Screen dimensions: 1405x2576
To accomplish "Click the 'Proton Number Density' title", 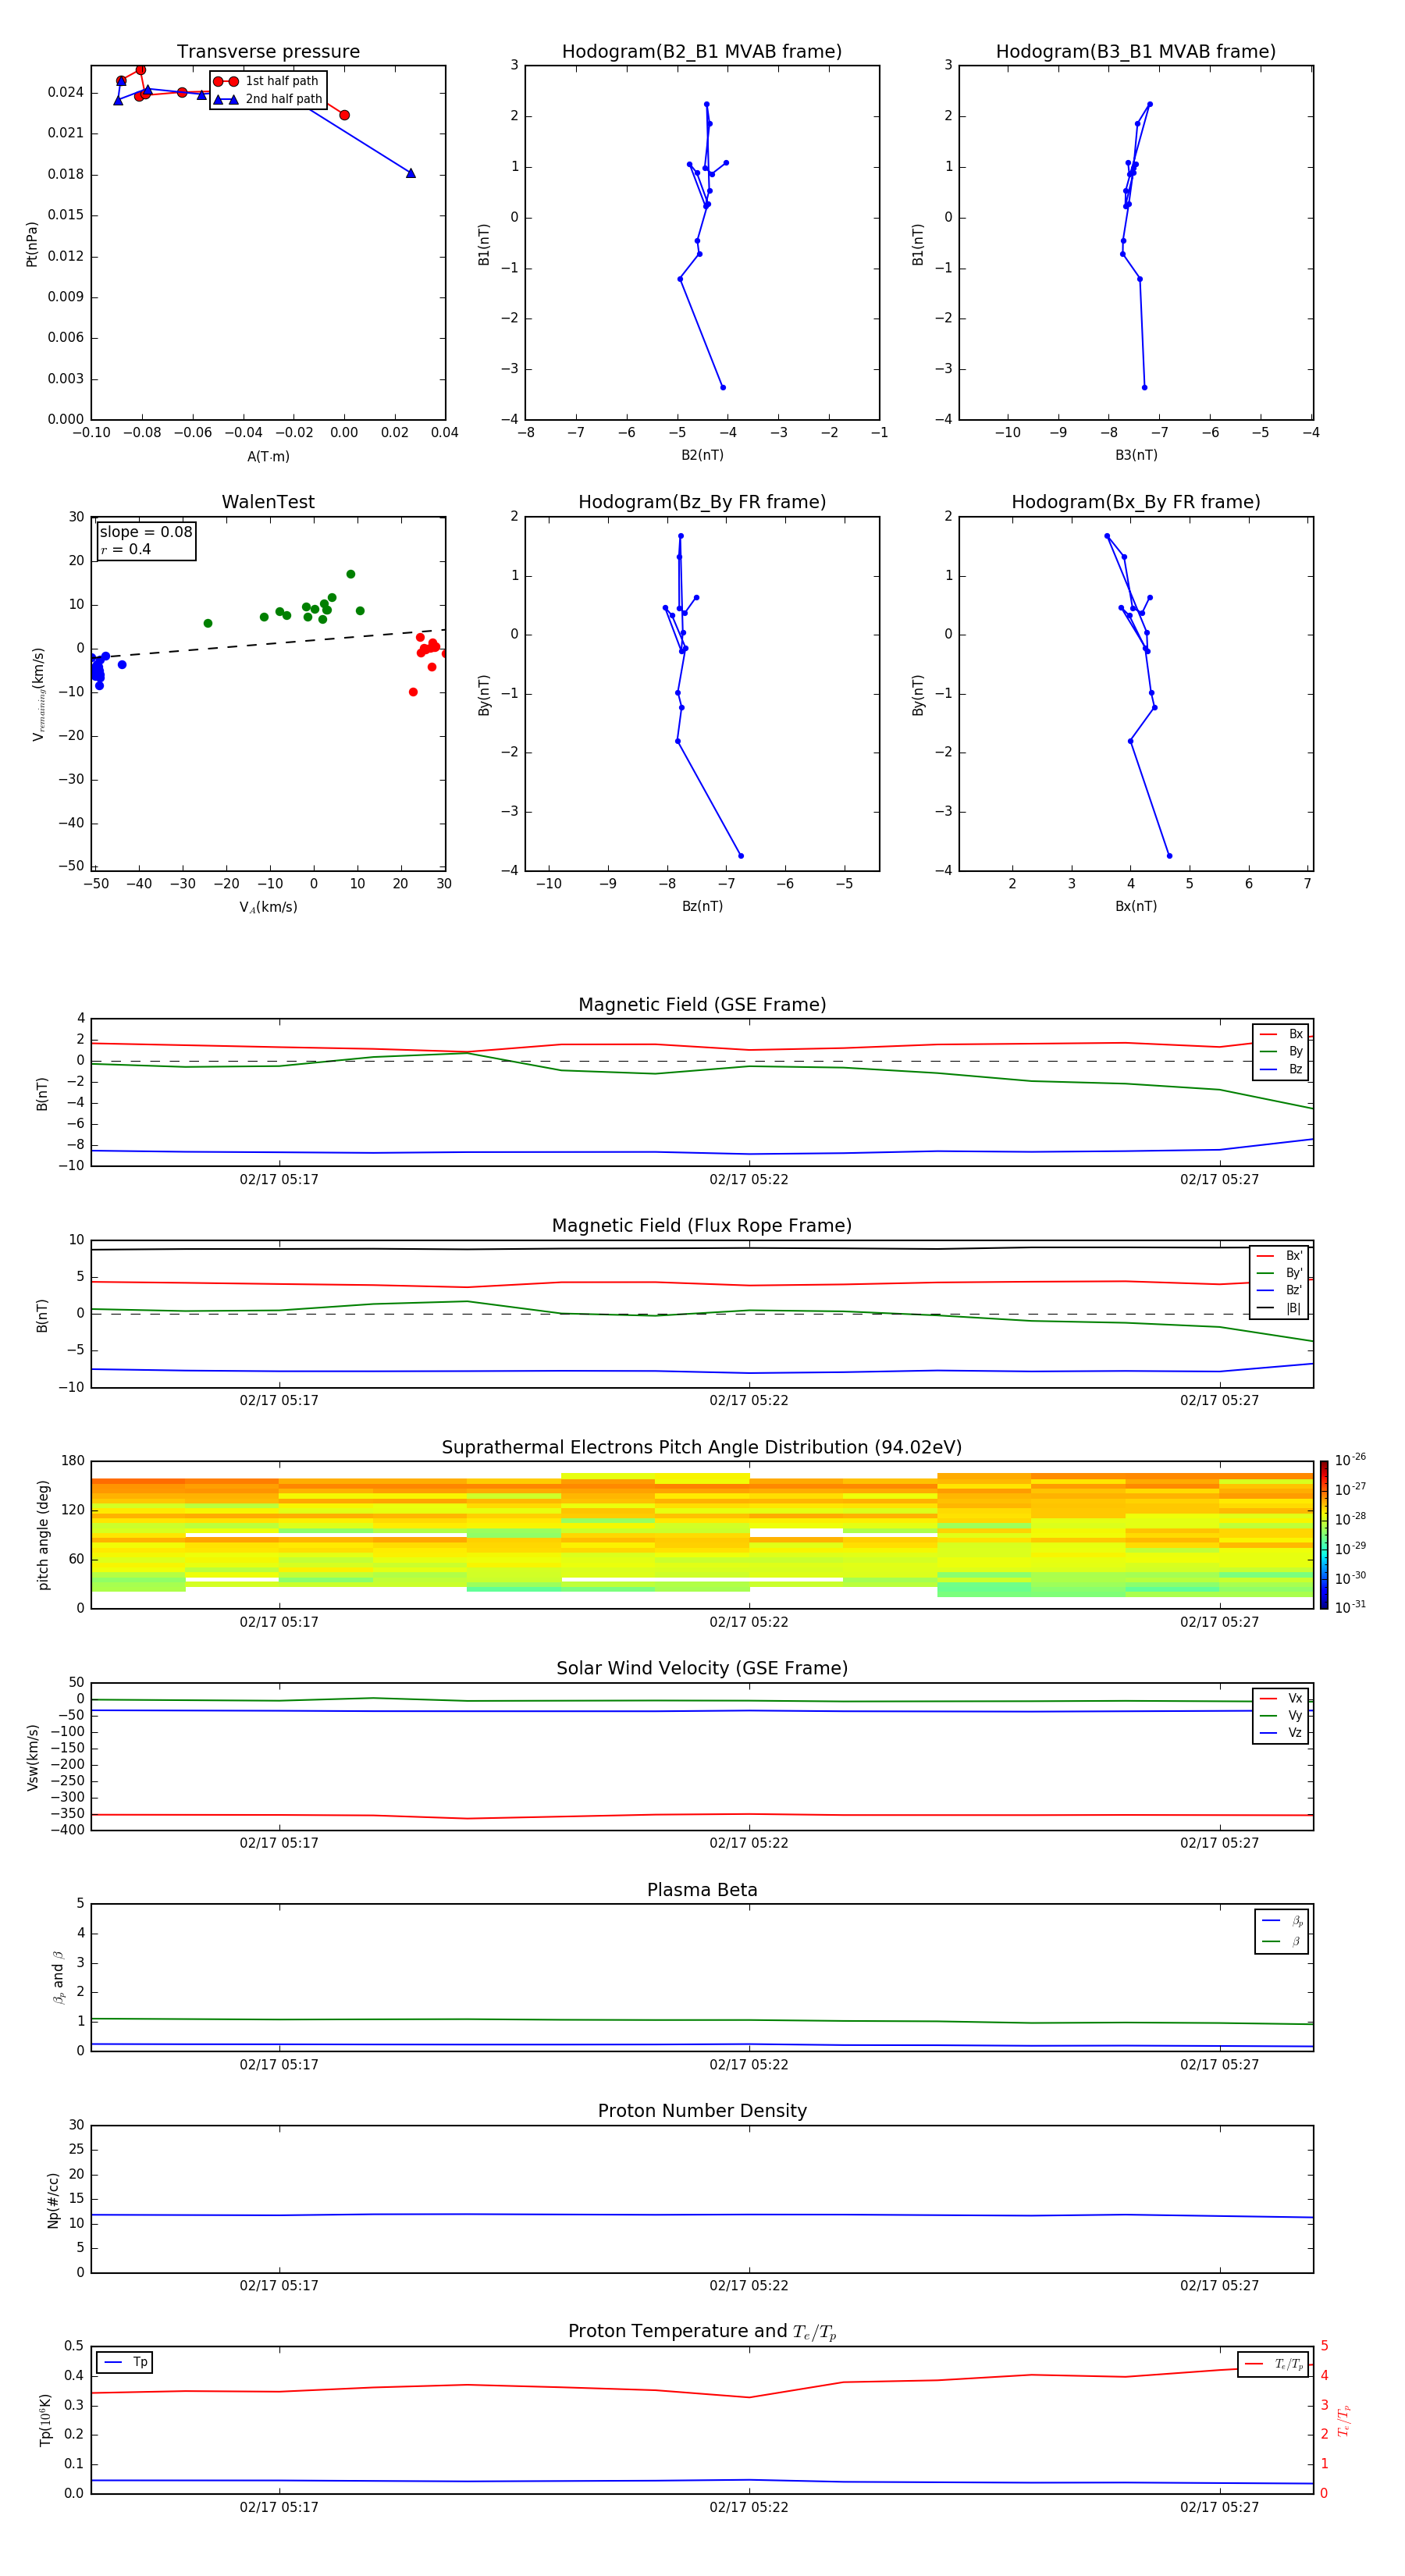I will coord(702,2111).
